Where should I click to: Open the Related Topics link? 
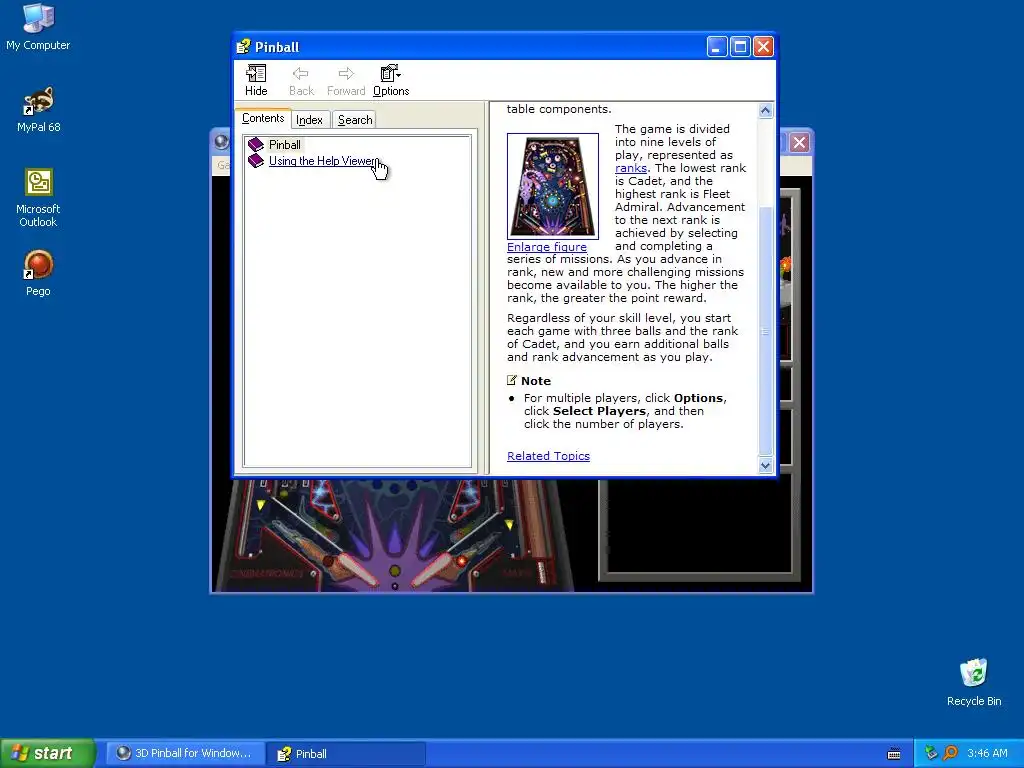point(548,456)
